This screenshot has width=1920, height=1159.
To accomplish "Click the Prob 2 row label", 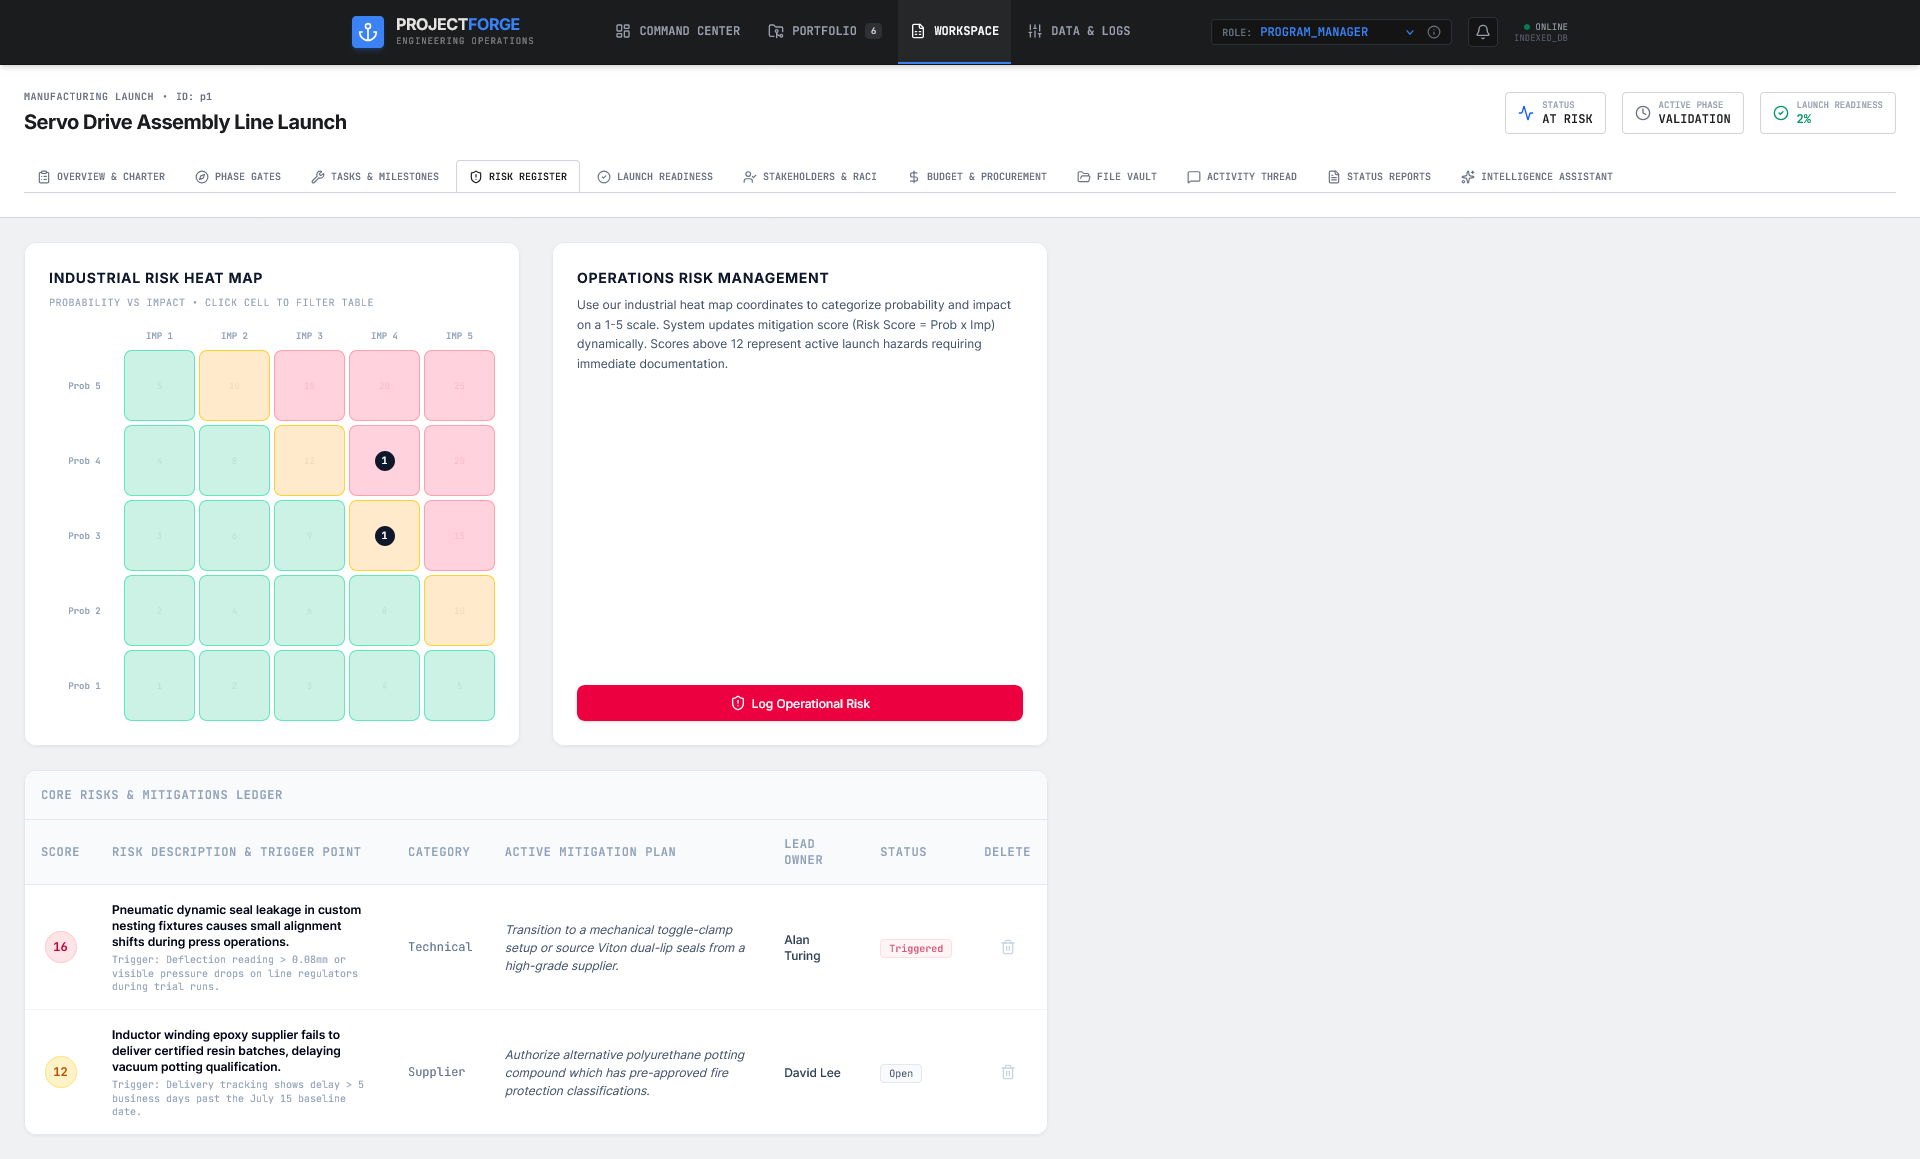I will [x=84, y=611].
